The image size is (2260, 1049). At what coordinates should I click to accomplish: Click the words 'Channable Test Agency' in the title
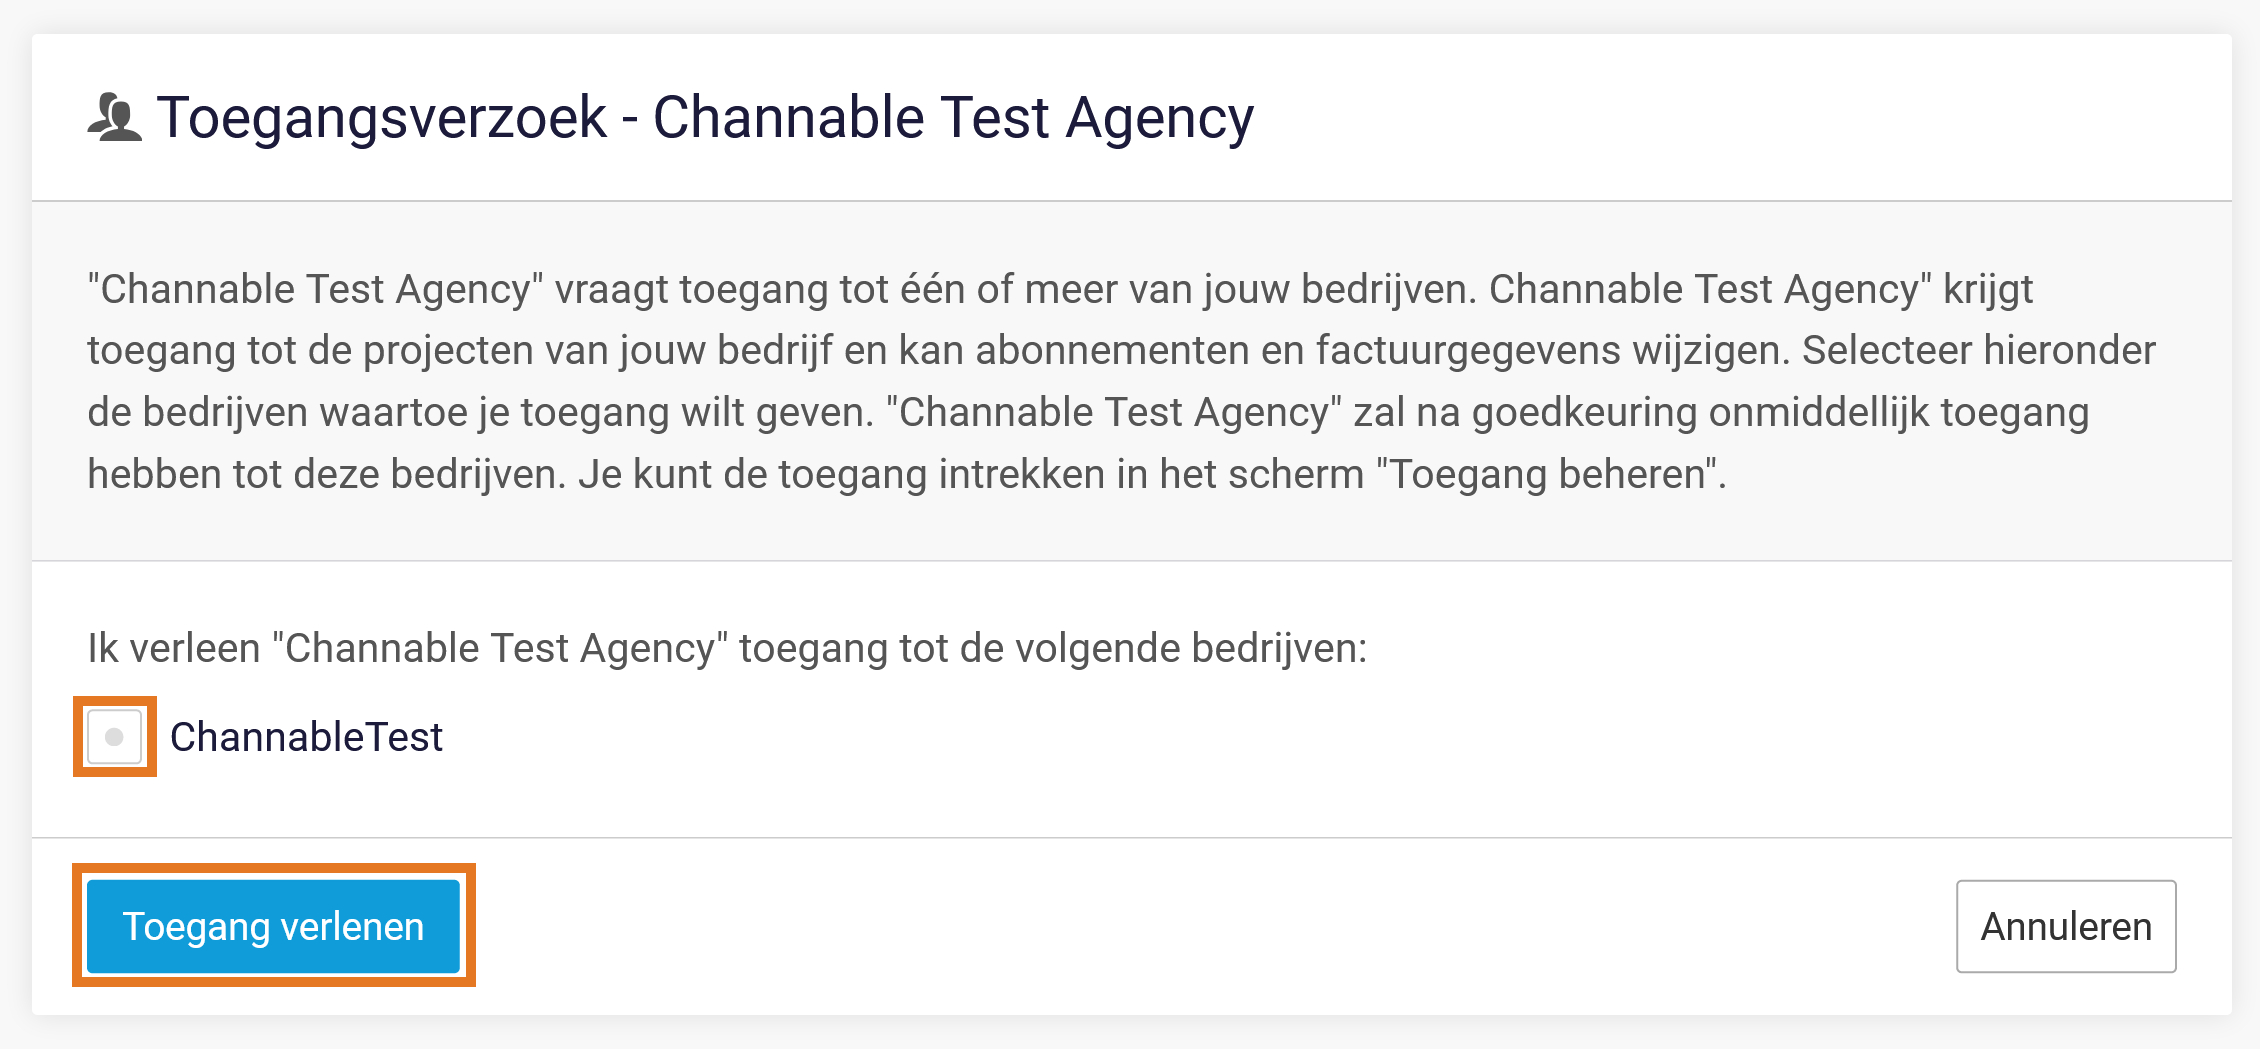(953, 117)
